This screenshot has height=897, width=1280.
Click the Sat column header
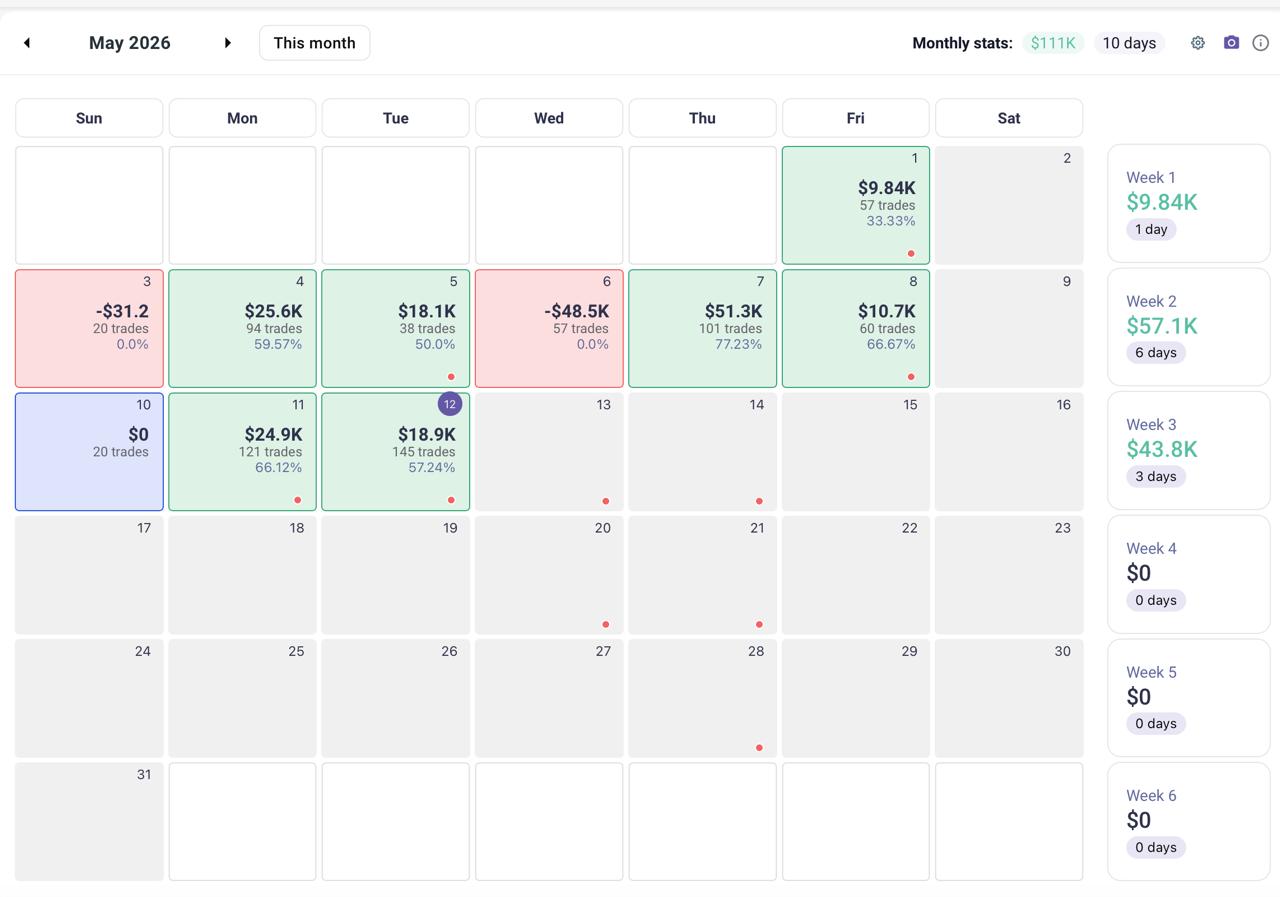click(x=1009, y=118)
